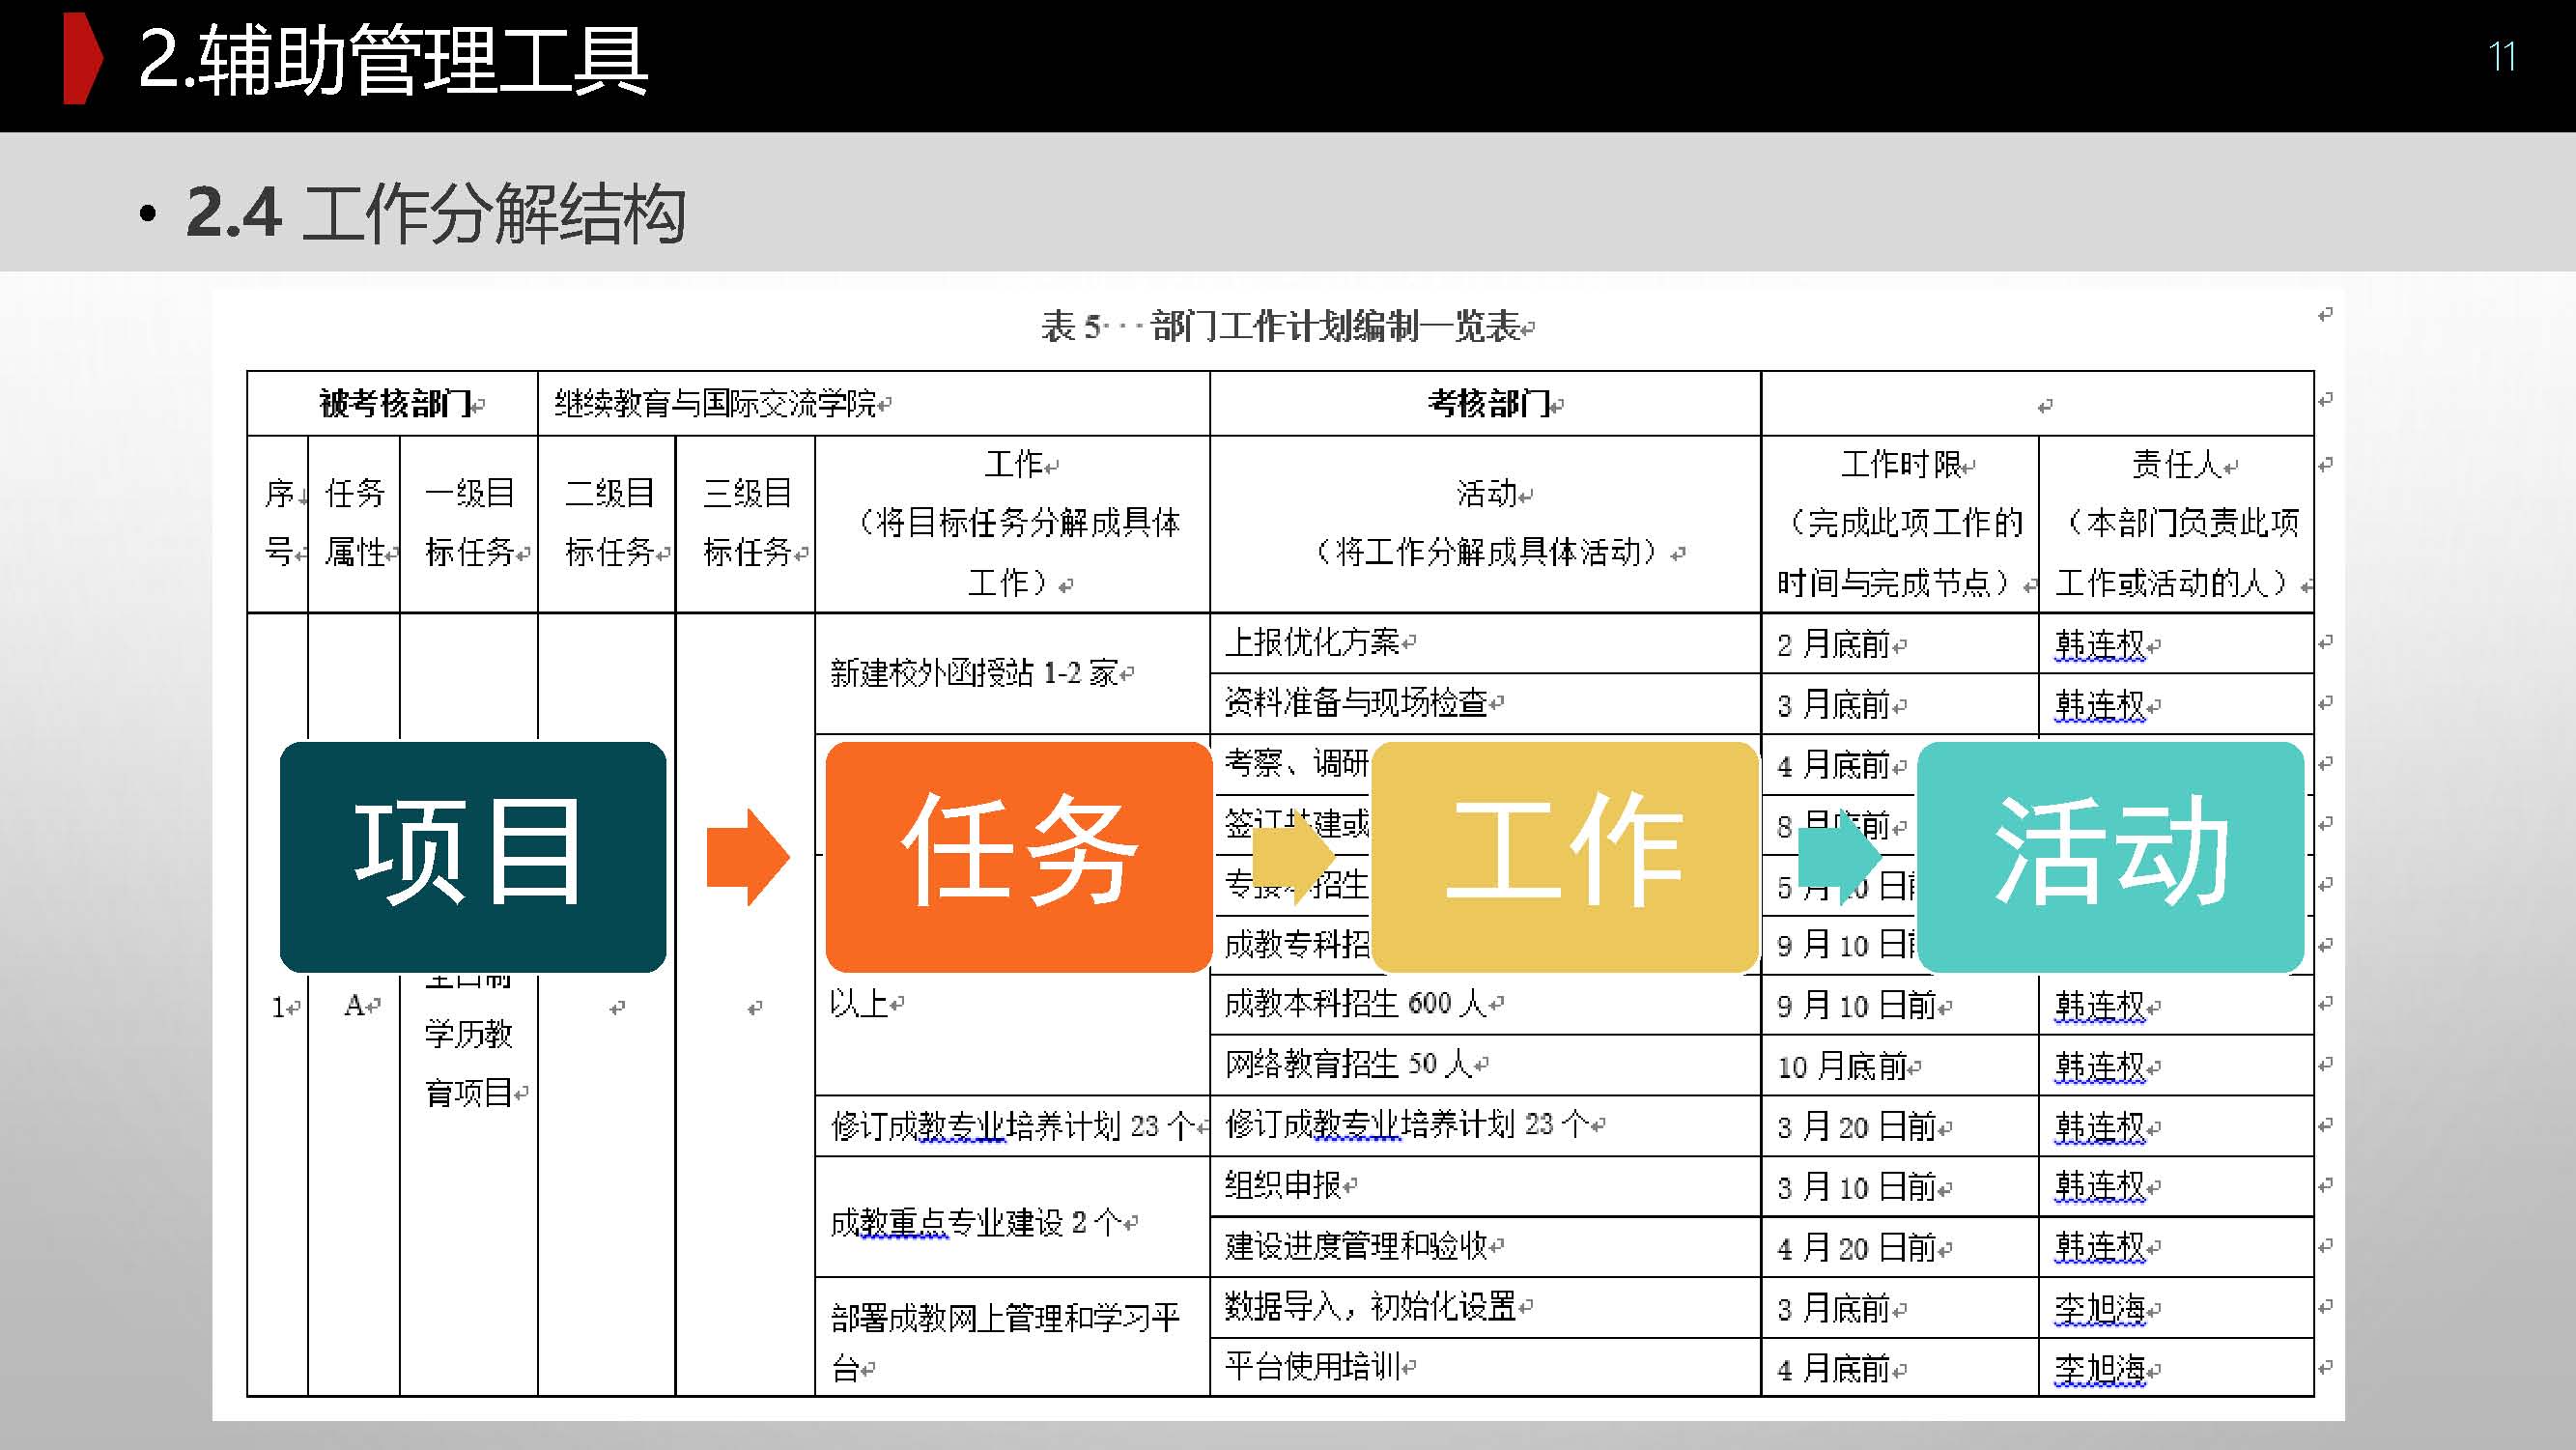Click the red chevron marker beside the title
The width and height of the screenshot is (2576, 1450).
tap(82, 59)
